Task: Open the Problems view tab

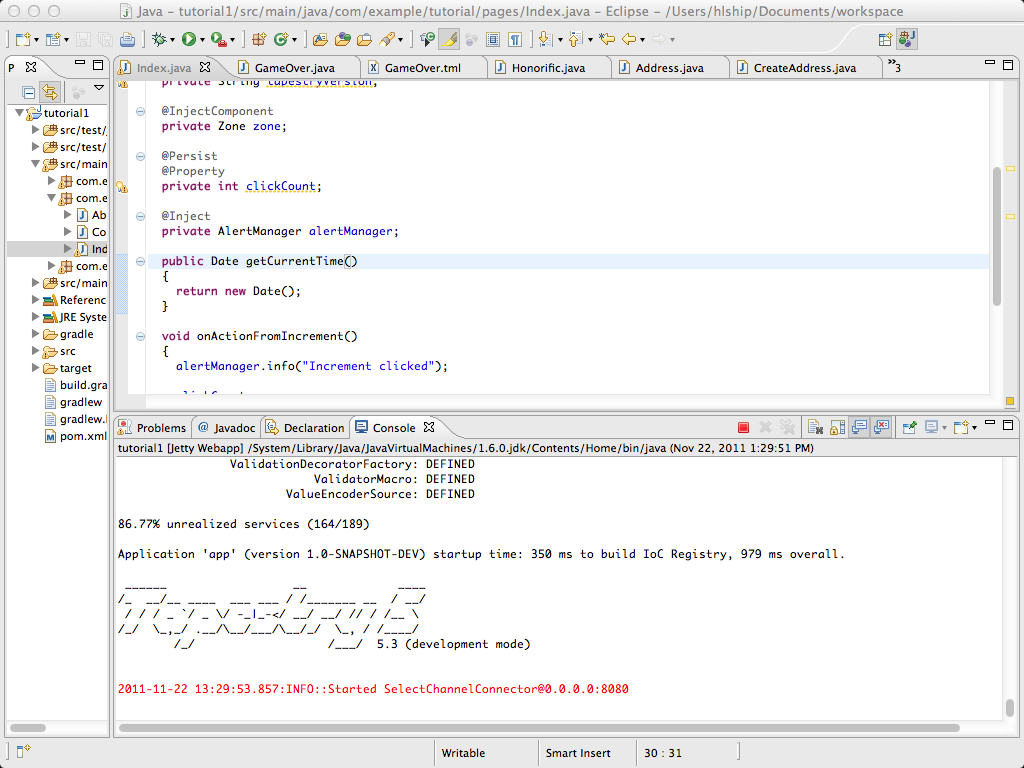Action: click(x=153, y=428)
